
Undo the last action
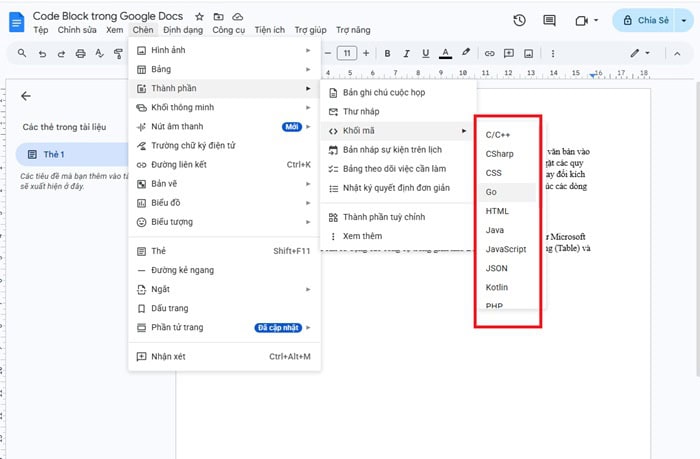[x=42, y=54]
